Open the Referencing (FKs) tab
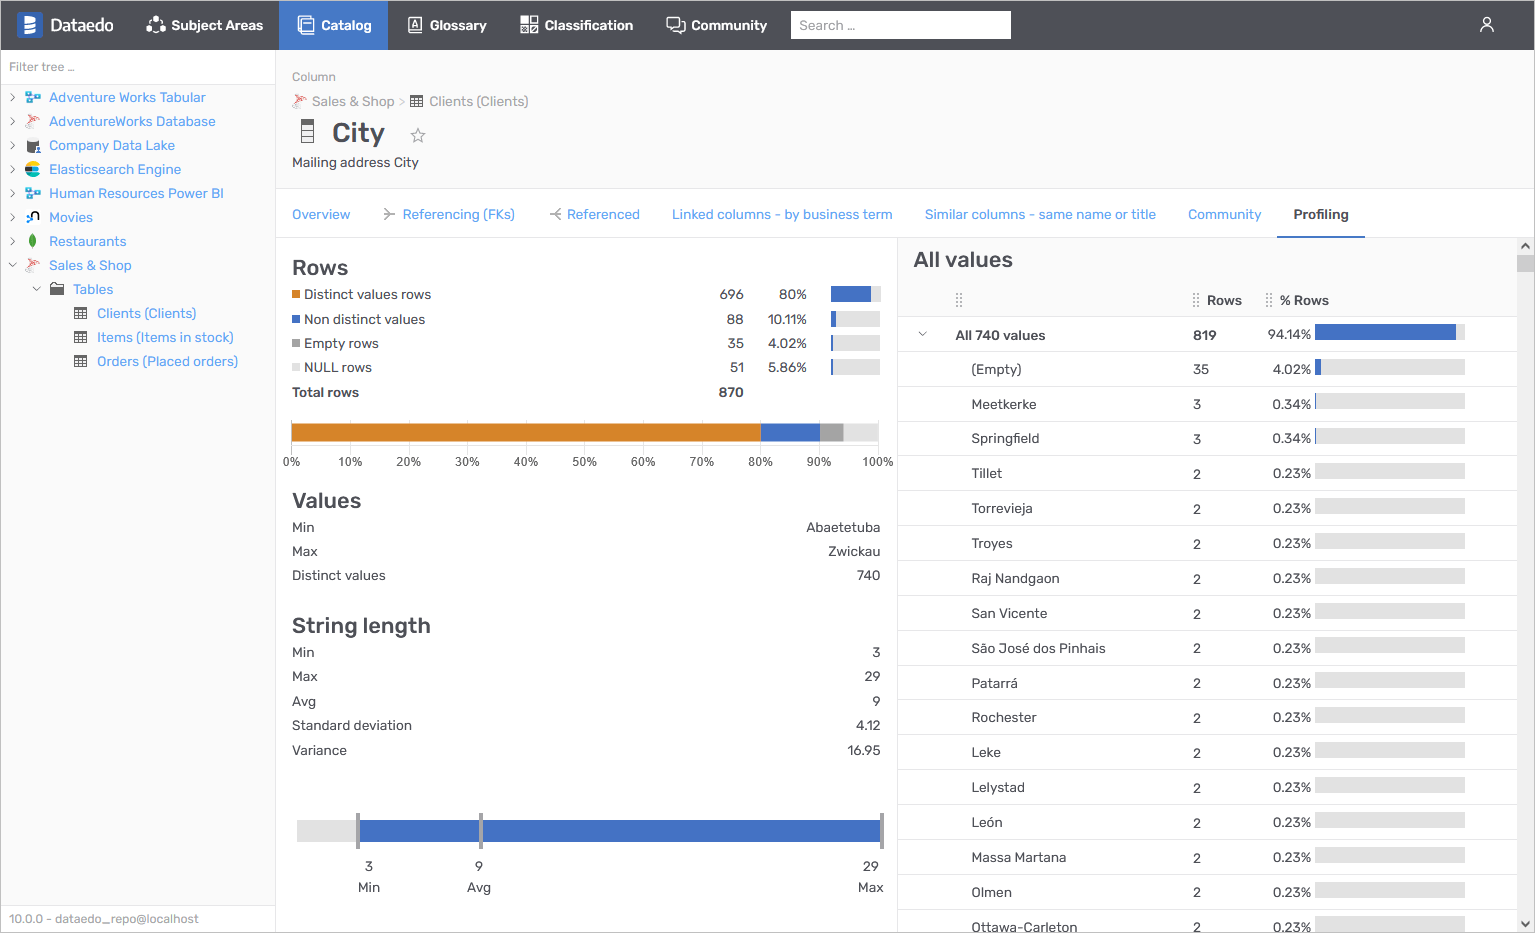 point(458,214)
